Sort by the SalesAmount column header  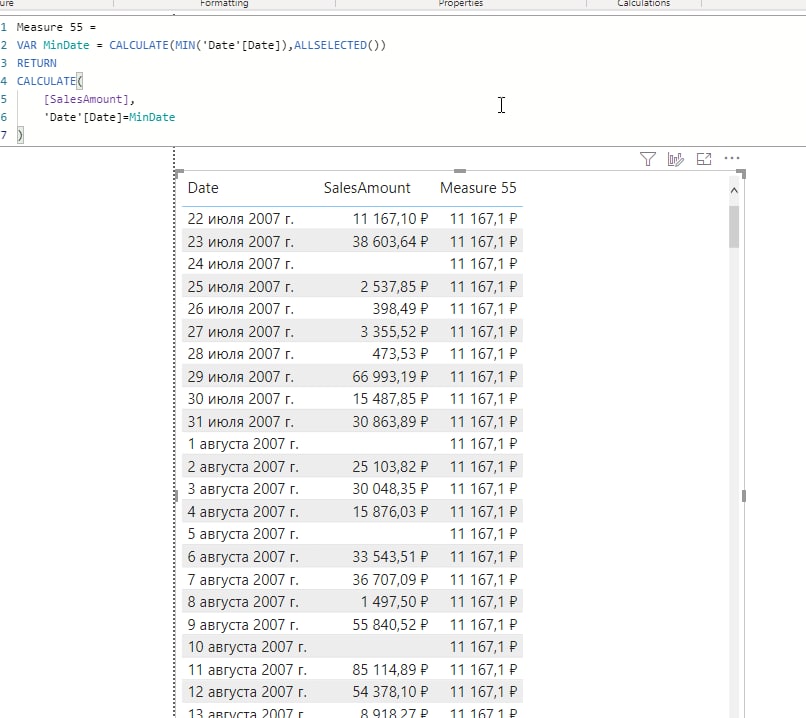click(x=367, y=188)
